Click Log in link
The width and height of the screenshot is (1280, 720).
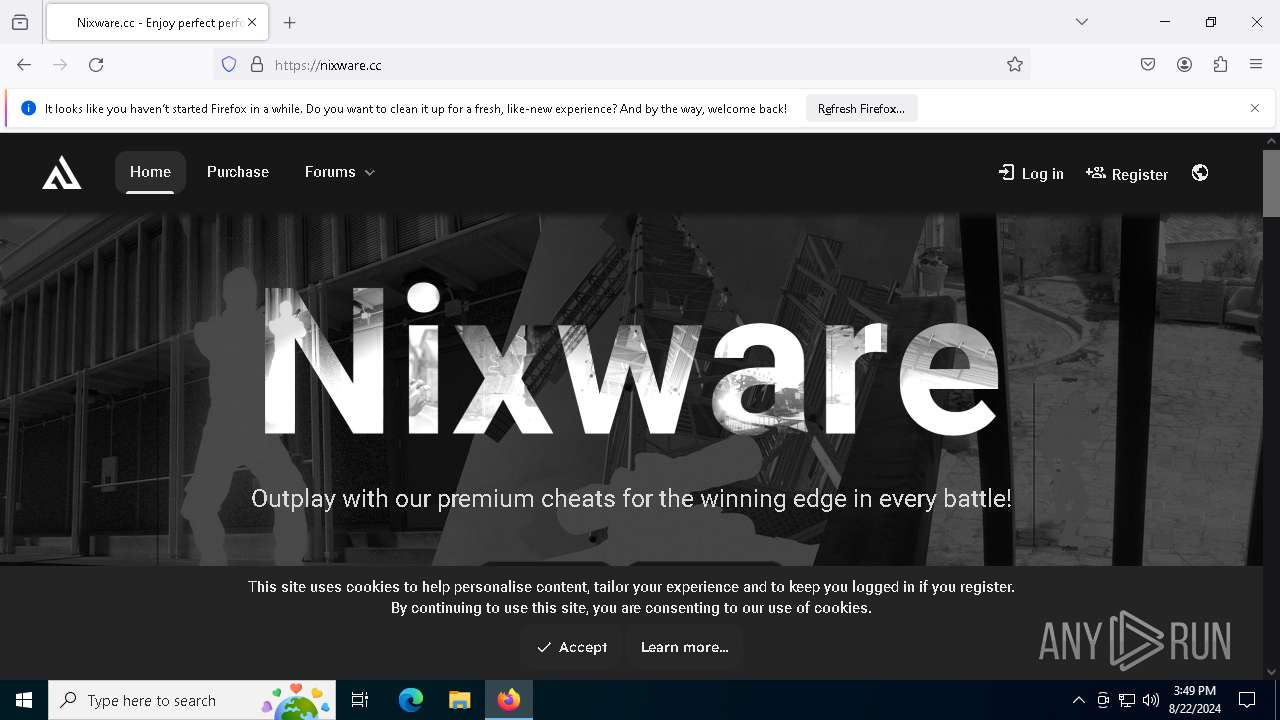coord(1031,173)
